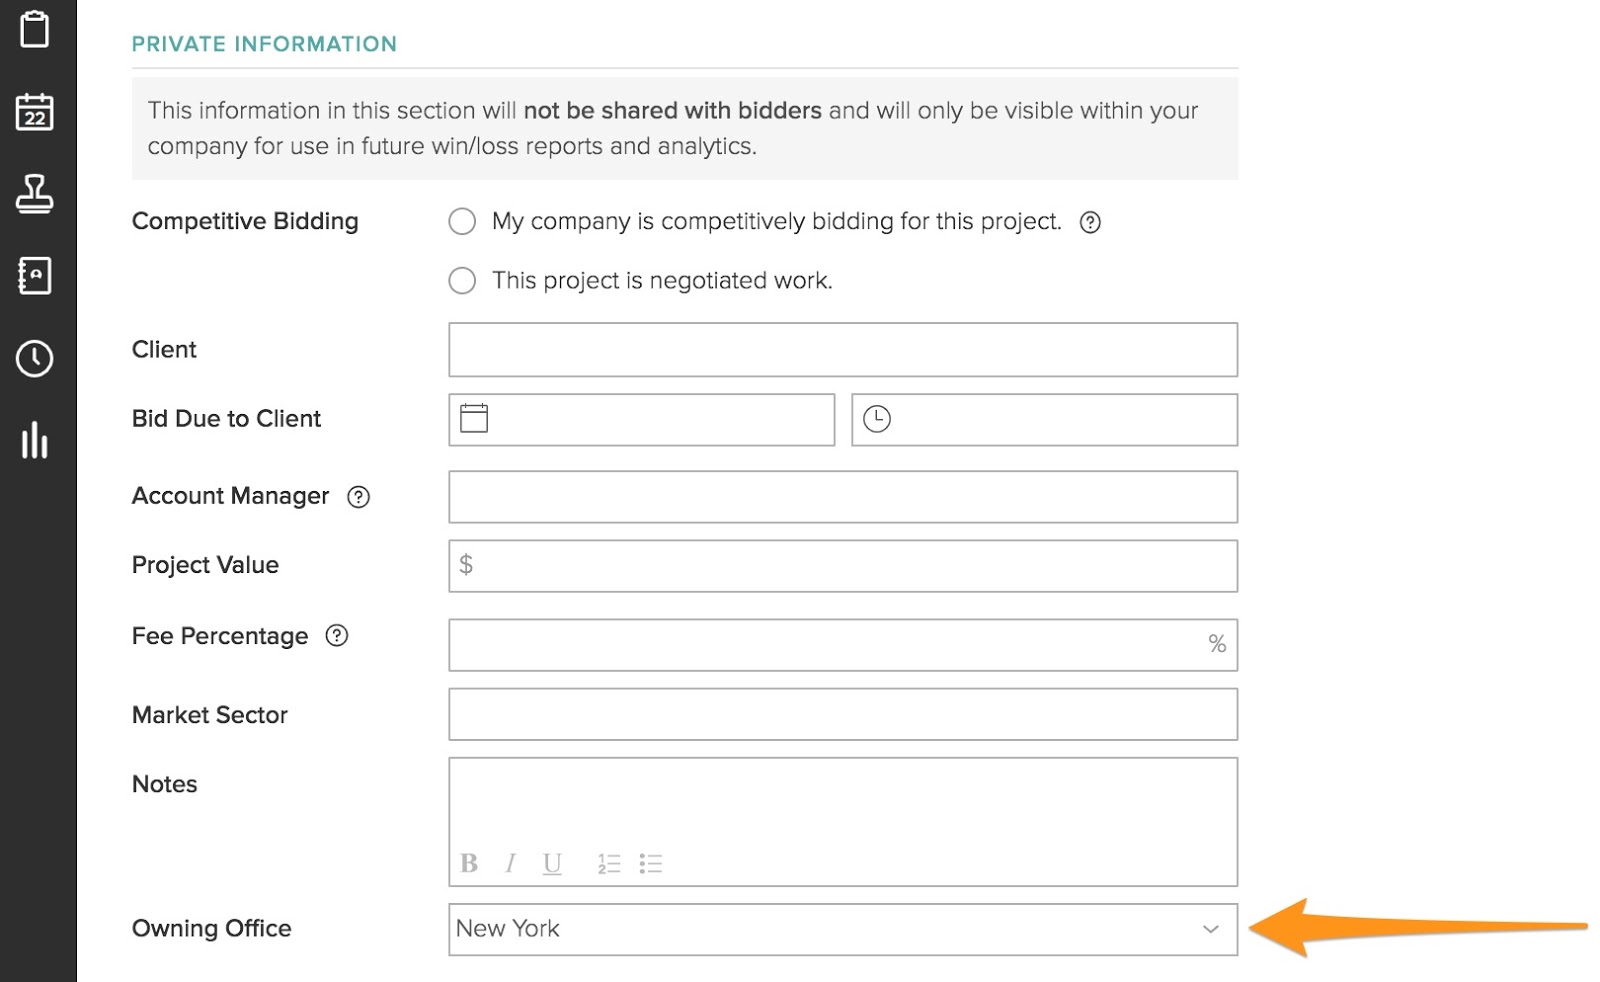
Task: Click help icon after competitive bidding option
Action: click(1090, 223)
